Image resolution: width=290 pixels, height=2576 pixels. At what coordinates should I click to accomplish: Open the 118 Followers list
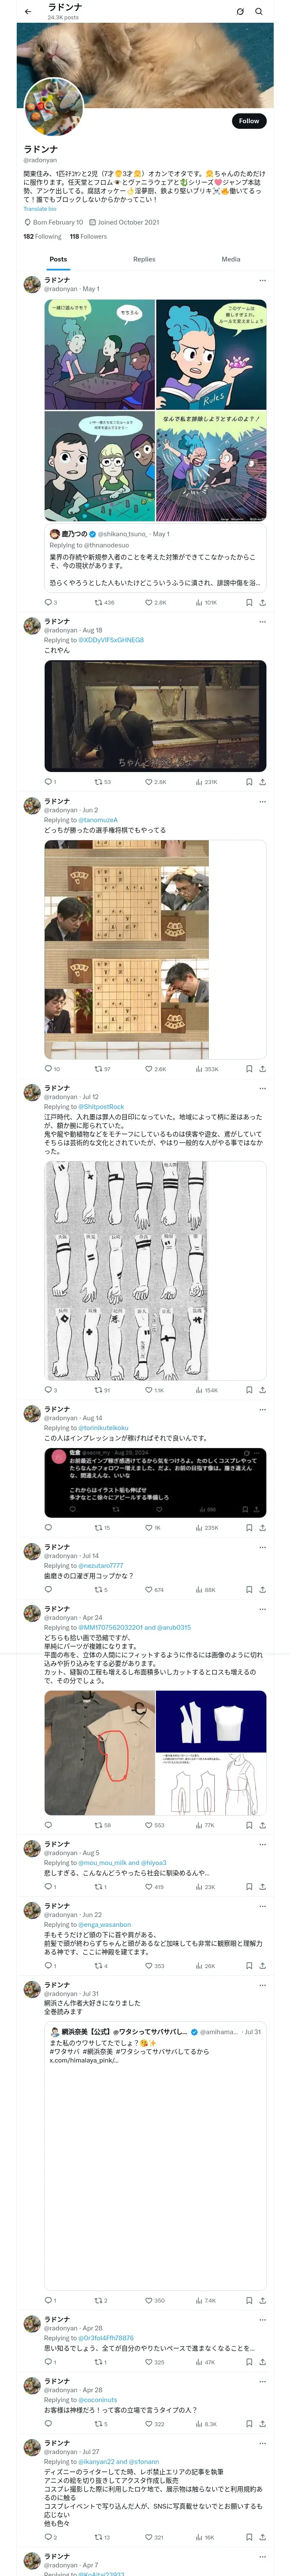(x=88, y=237)
